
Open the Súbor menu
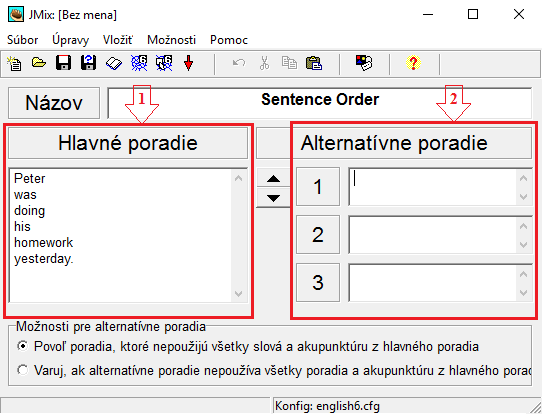click(22, 40)
